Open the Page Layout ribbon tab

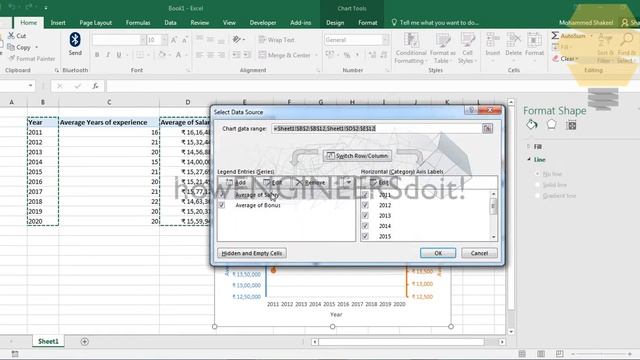96,23
